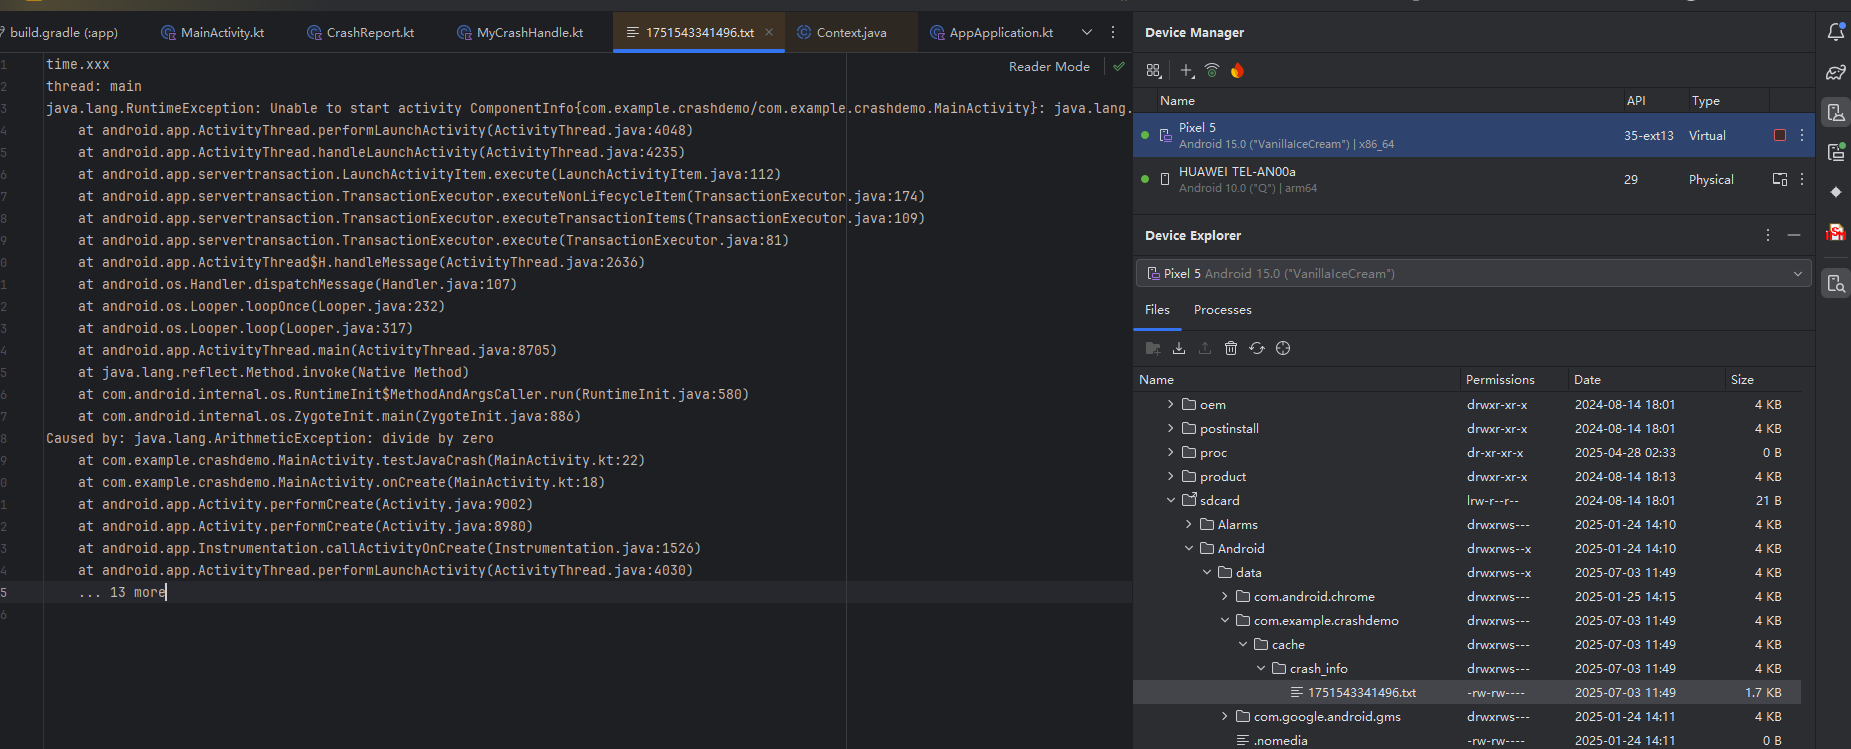This screenshot has width=1851, height=749.
Task: Expand the com.google.android.gms folder
Action: click(x=1224, y=716)
